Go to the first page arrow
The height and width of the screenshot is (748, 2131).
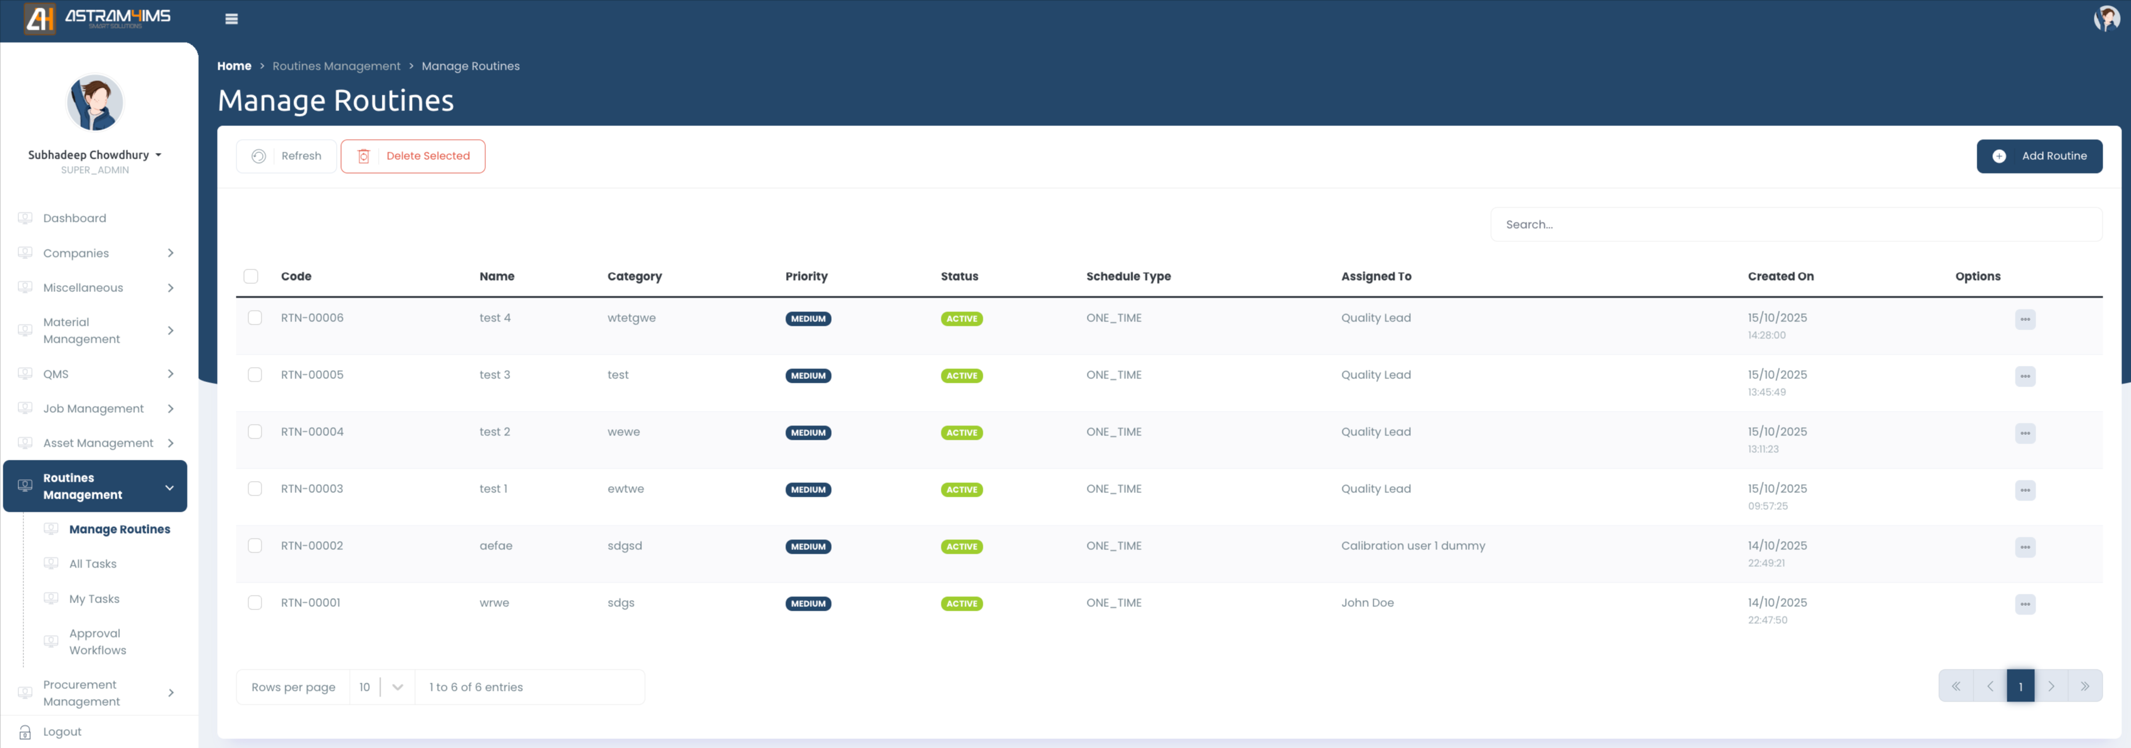[x=1956, y=686]
